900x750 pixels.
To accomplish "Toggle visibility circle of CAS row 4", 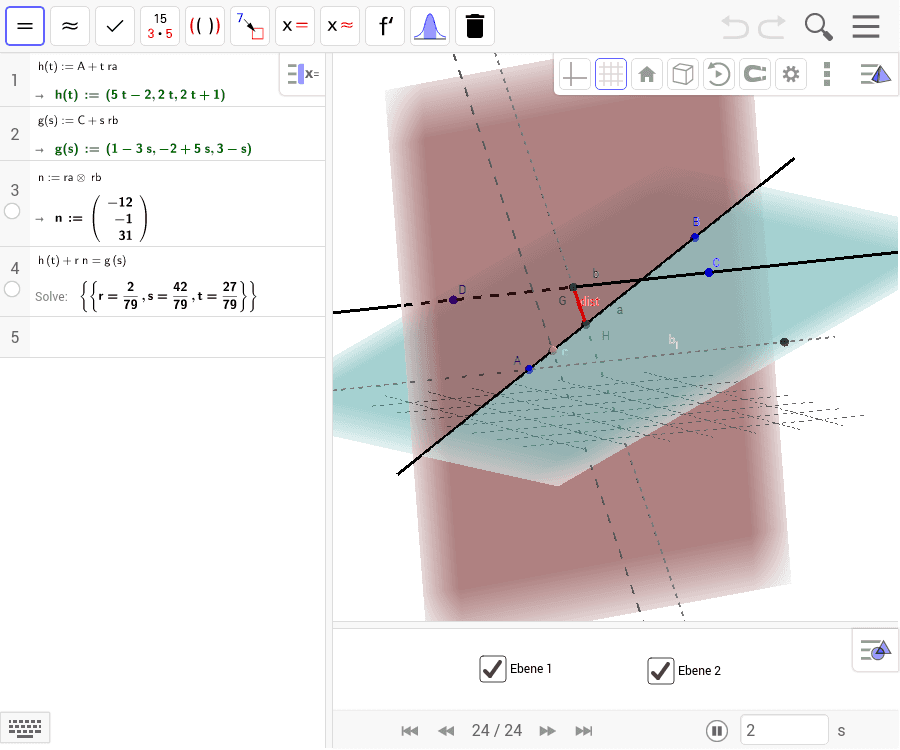I will point(12,289).
